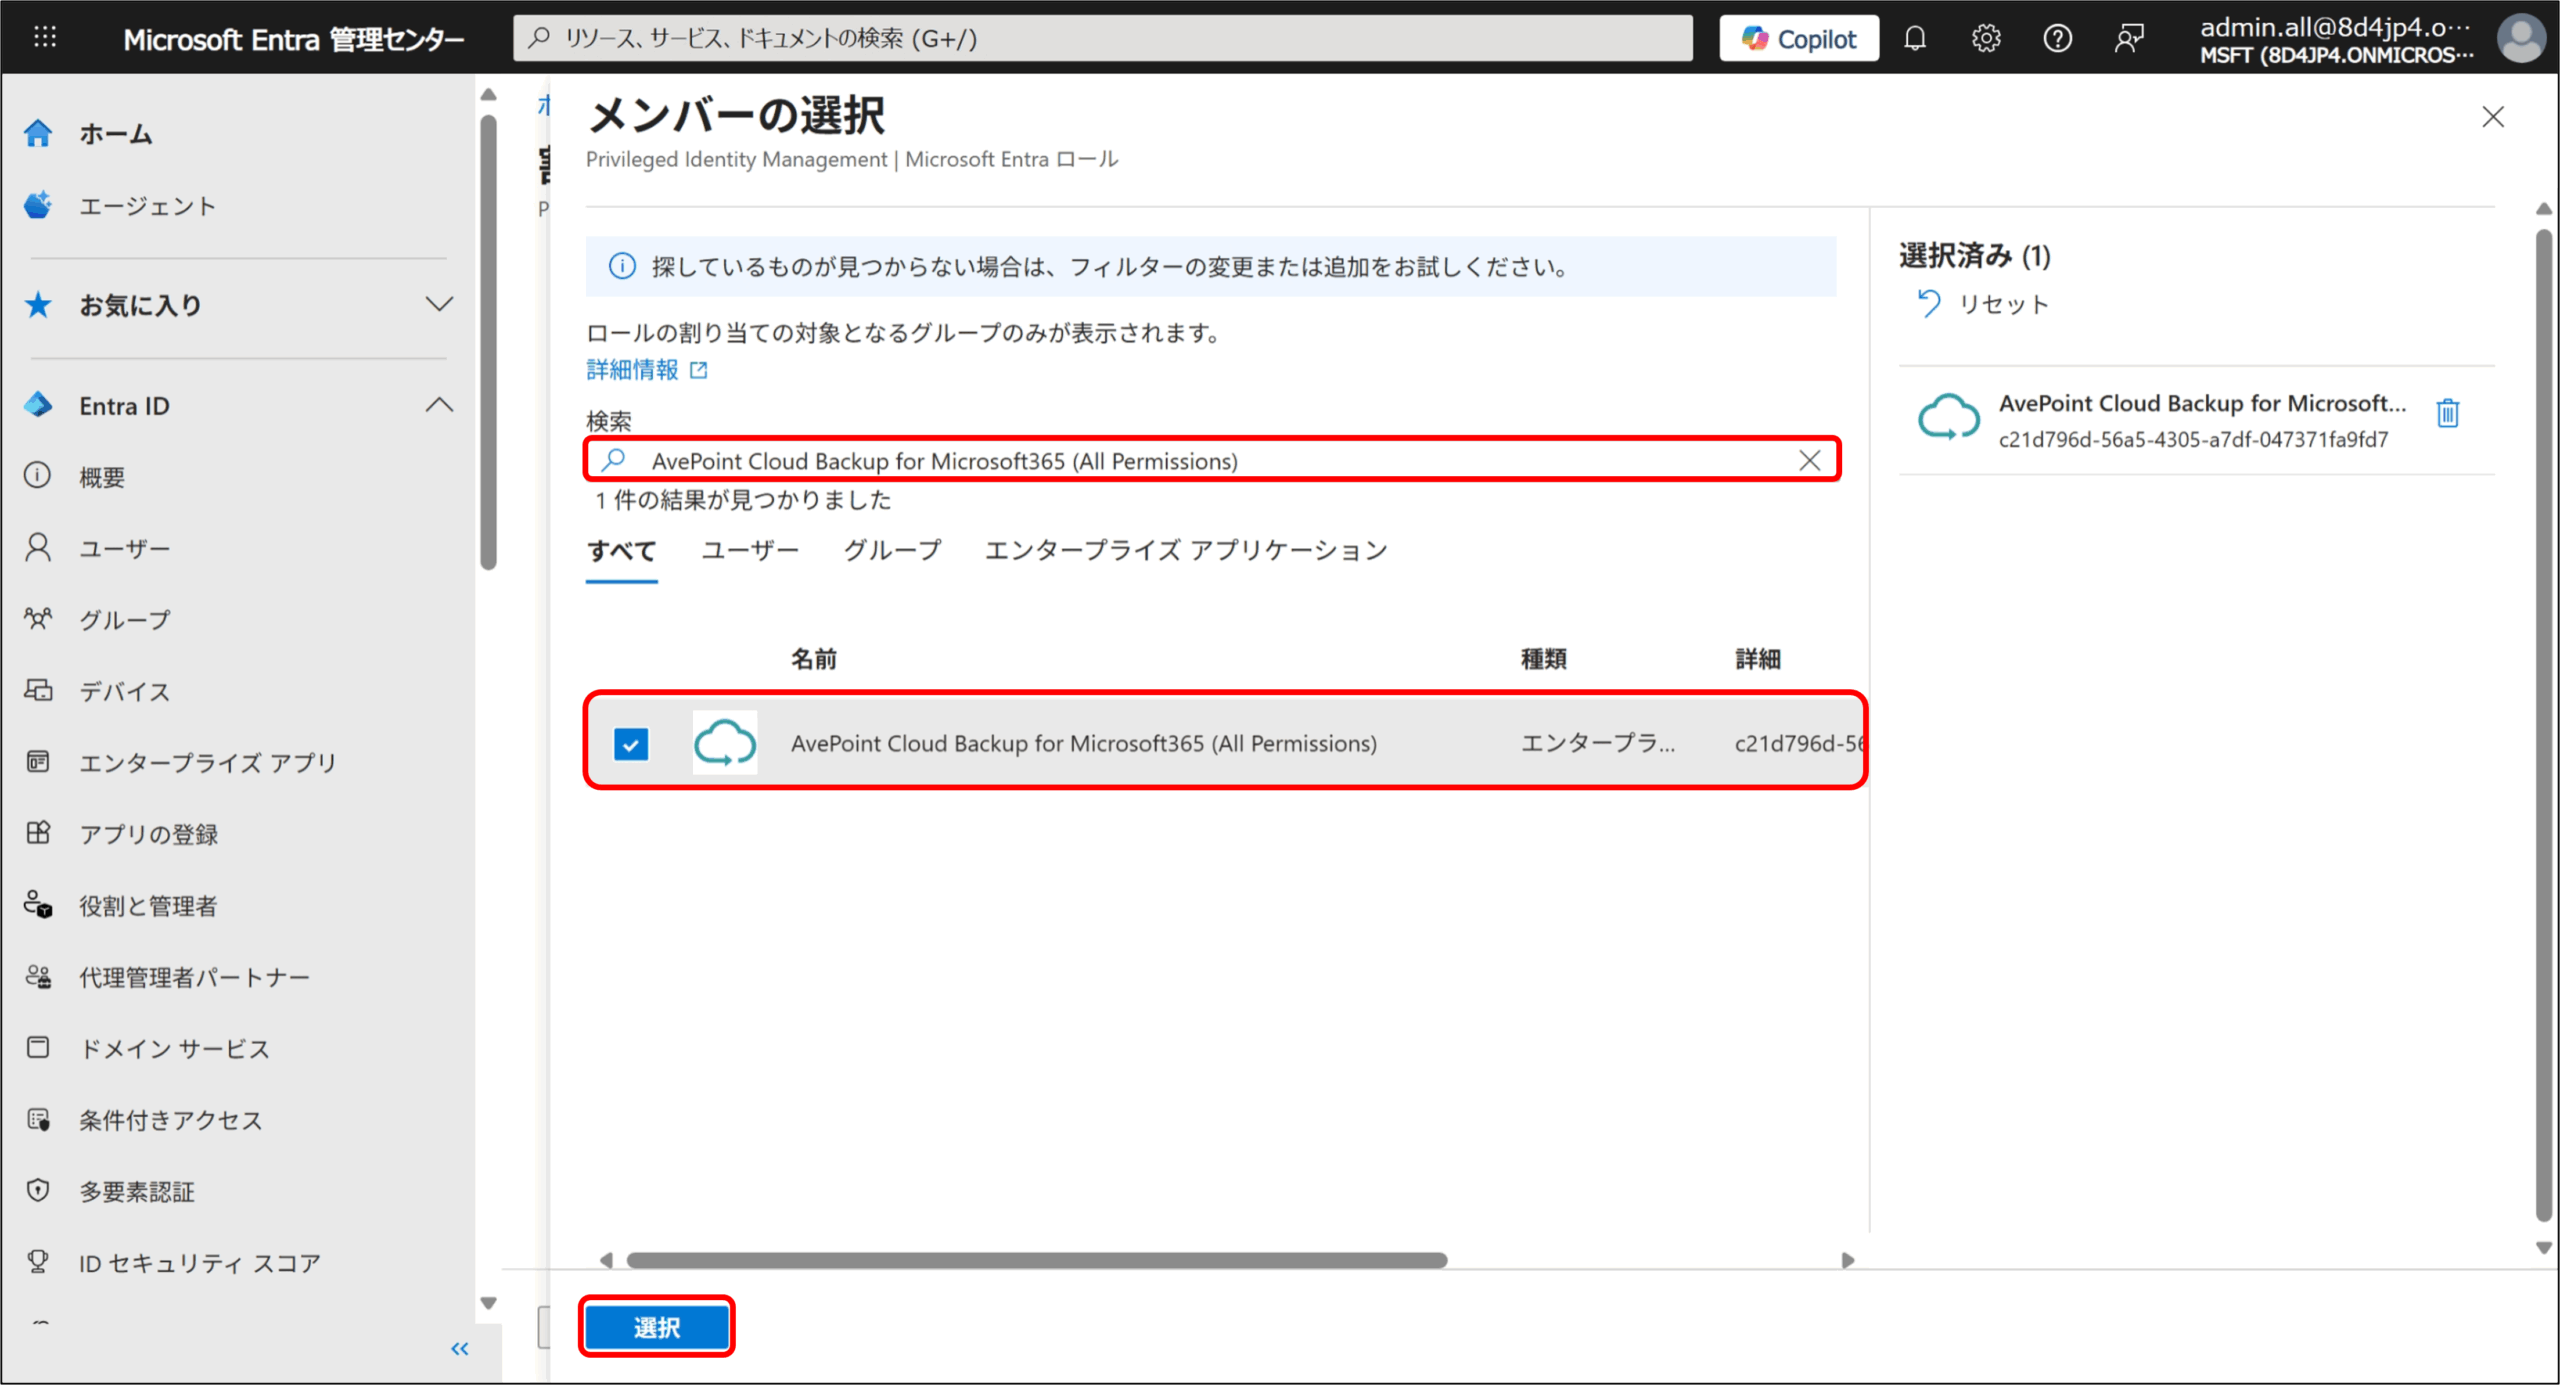Screen dimensions: 2560x1385
Task: Expand the お気に入り favorites section
Action: pyautogui.click(x=439, y=304)
